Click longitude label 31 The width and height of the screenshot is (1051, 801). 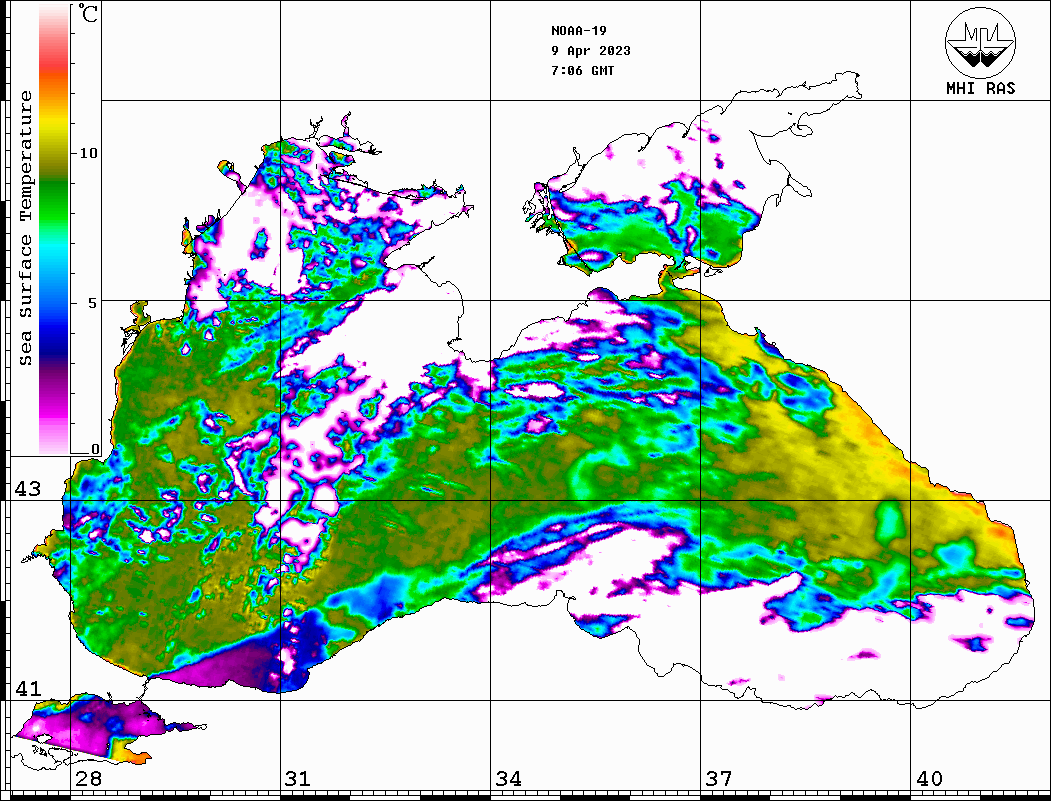298,779
